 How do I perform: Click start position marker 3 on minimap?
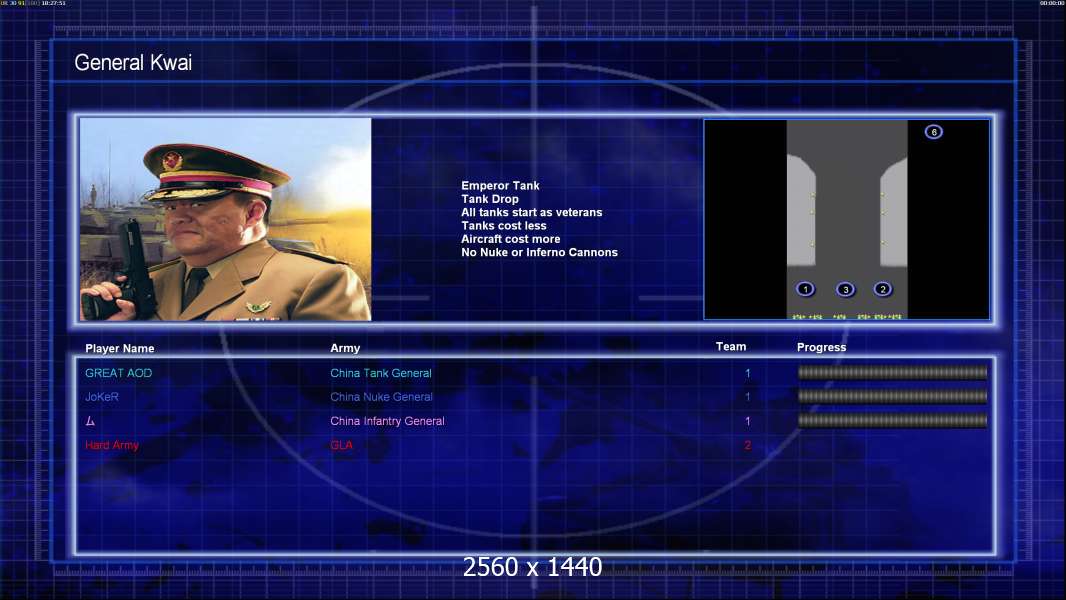pyautogui.click(x=845, y=289)
